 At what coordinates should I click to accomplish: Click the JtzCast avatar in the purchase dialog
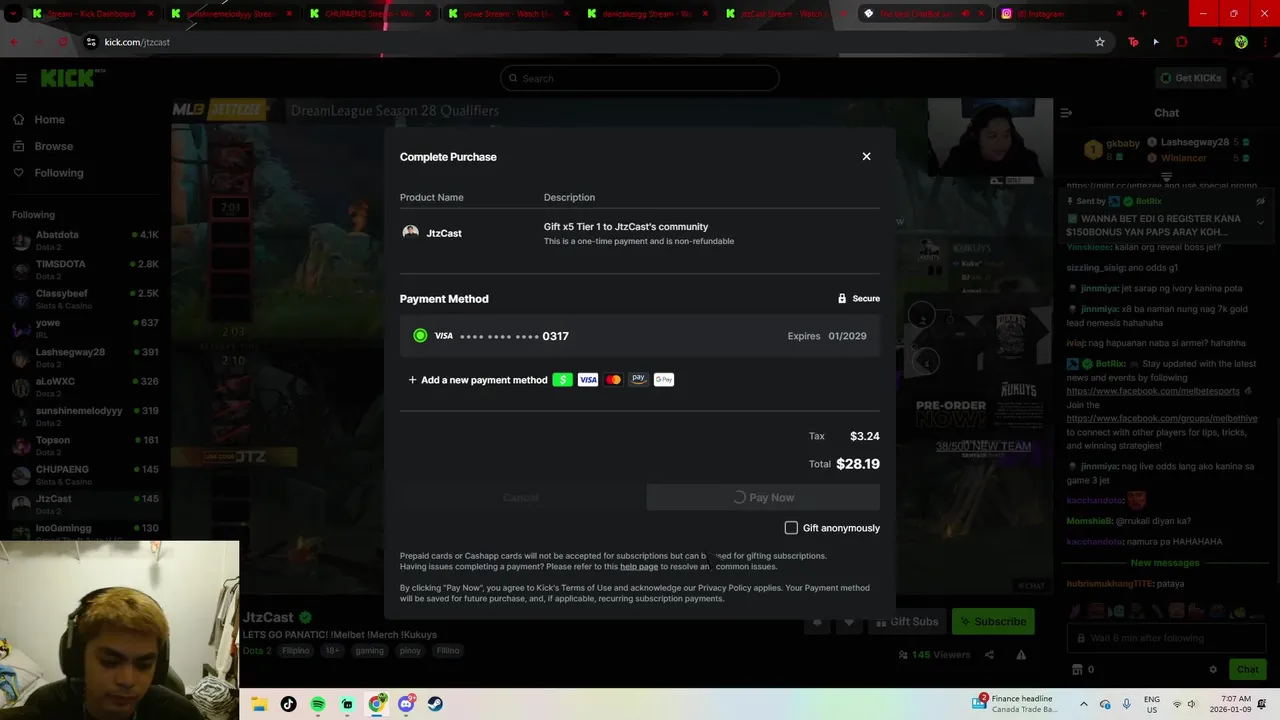410,233
